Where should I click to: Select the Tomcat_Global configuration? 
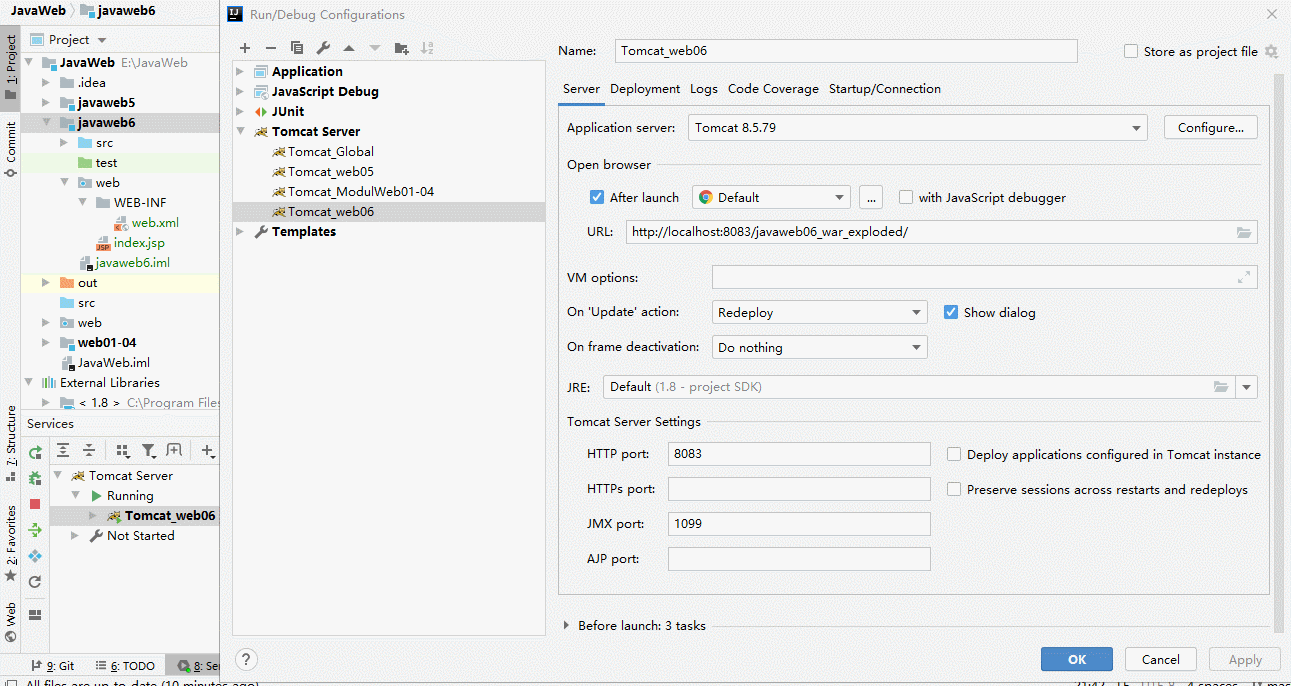331,151
